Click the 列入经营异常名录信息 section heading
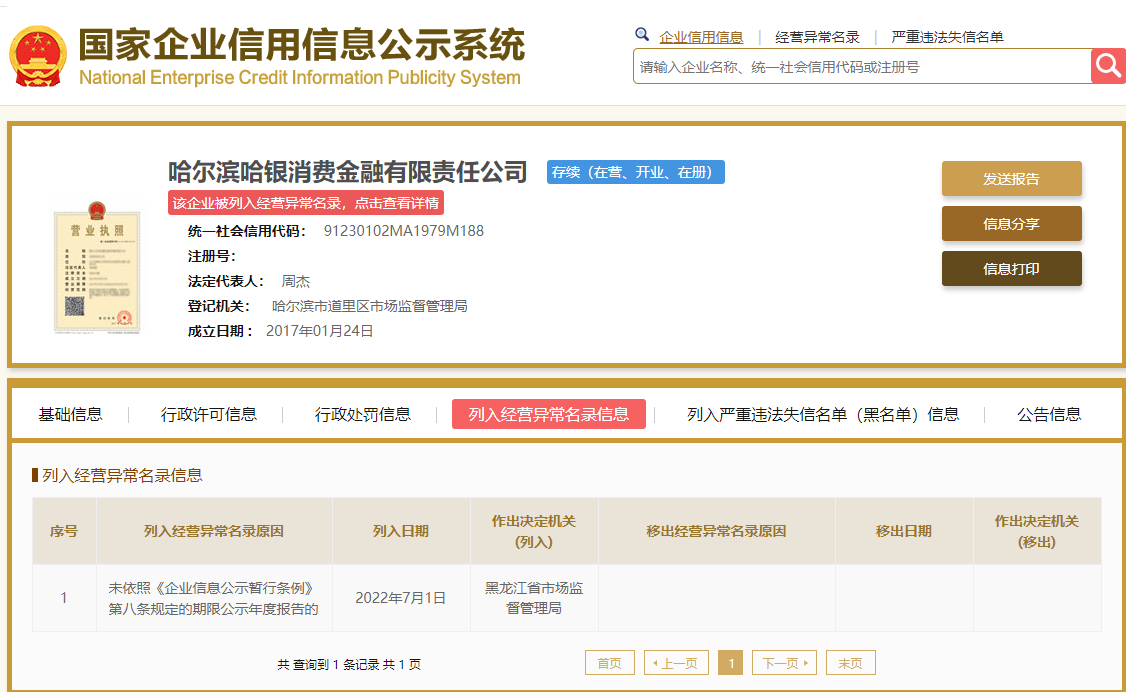Image resolution: width=1126 pixels, height=692 pixels. [122, 475]
